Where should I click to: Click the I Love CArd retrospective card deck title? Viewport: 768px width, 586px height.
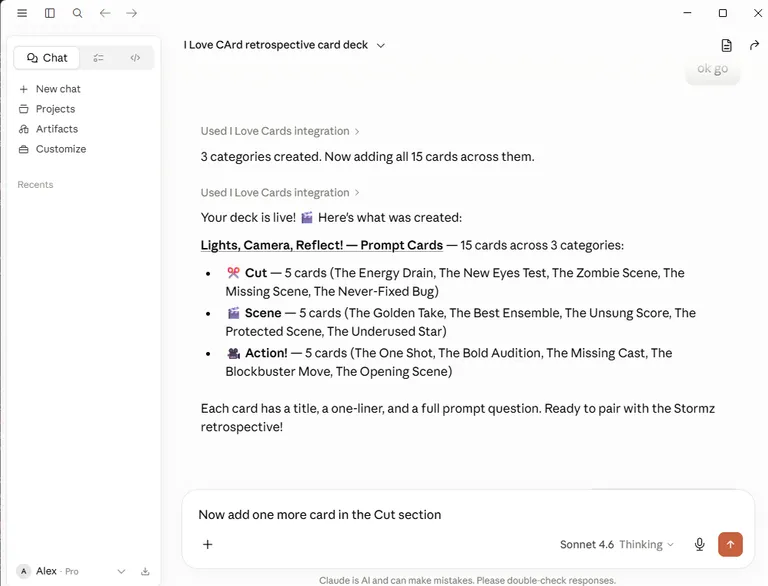click(276, 45)
